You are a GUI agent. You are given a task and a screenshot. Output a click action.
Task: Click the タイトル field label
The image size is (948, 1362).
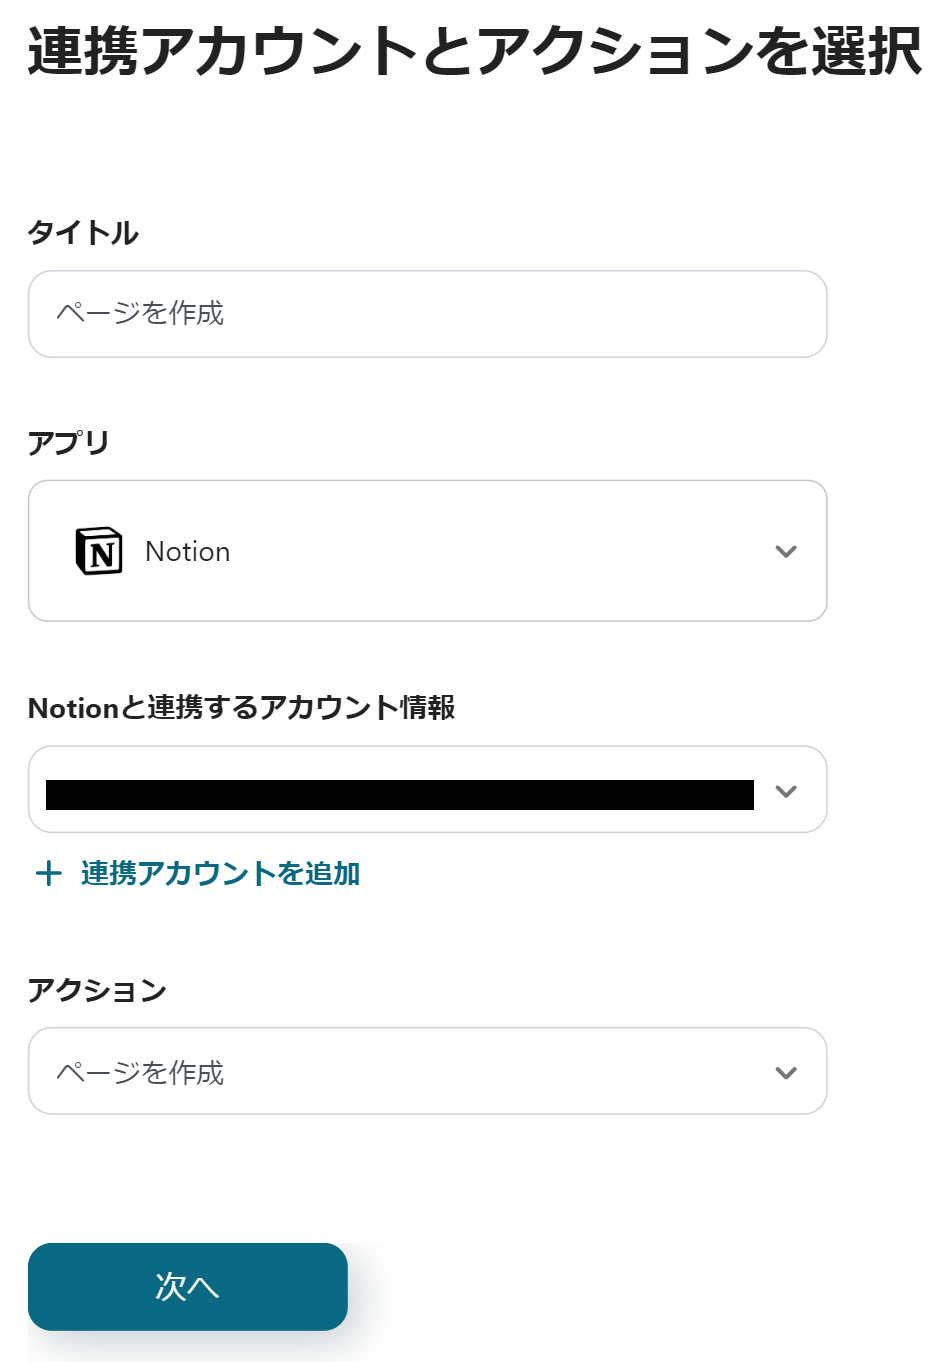pyautogui.click(x=83, y=233)
